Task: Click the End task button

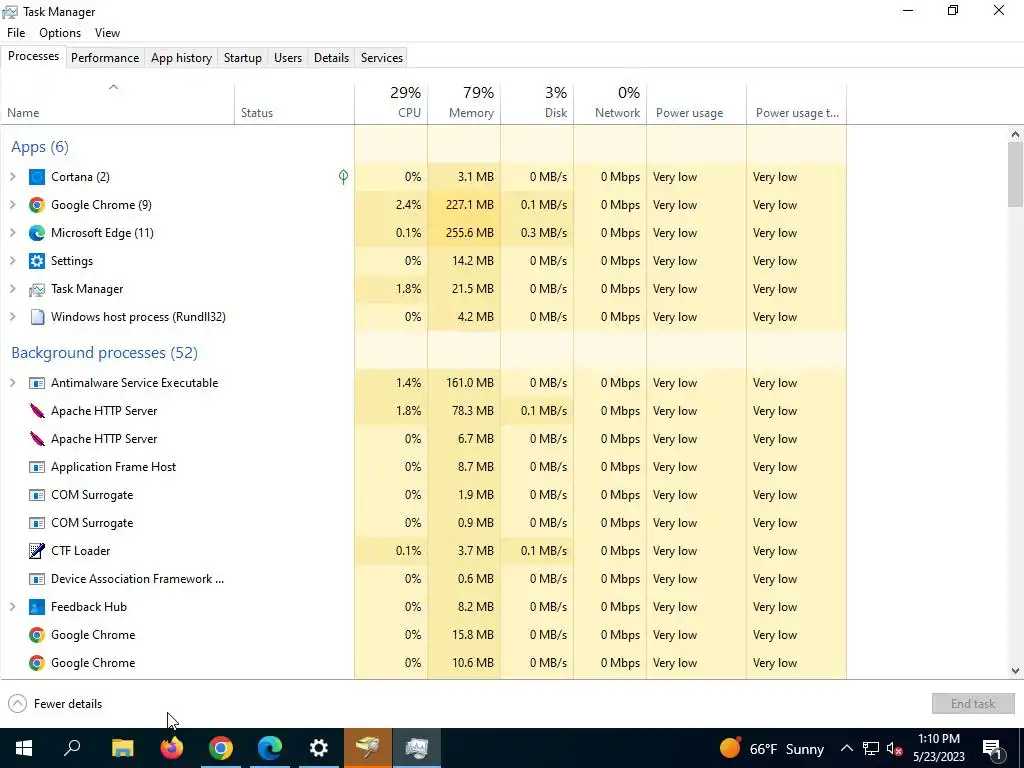Action: click(973, 704)
